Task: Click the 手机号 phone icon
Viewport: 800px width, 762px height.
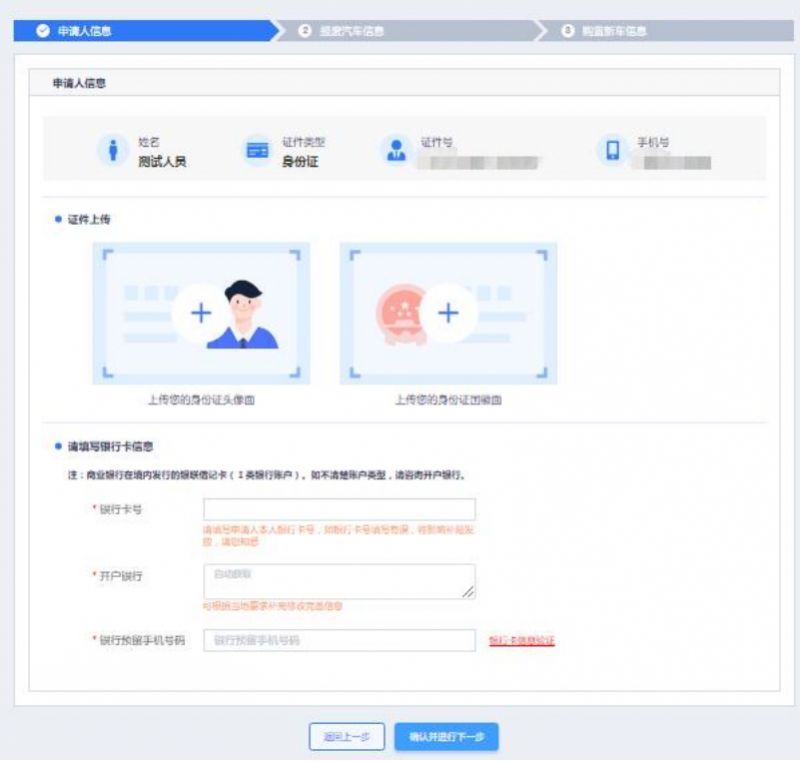Action: click(x=613, y=150)
